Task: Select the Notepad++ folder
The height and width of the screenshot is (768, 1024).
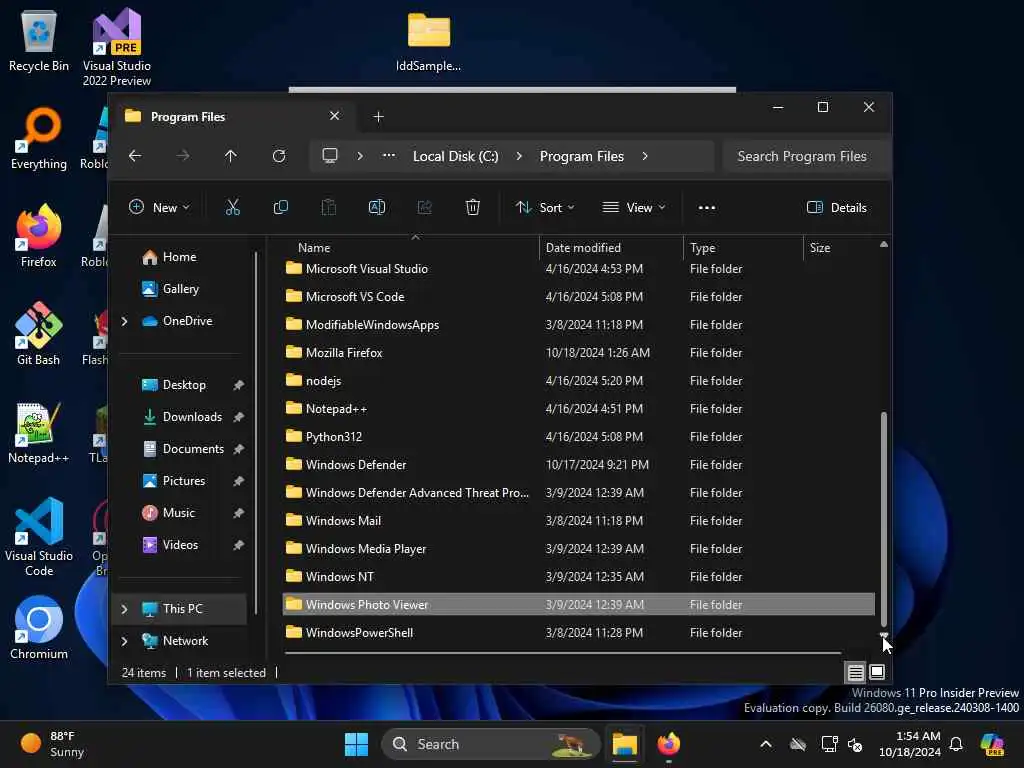Action: click(x=579, y=409)
